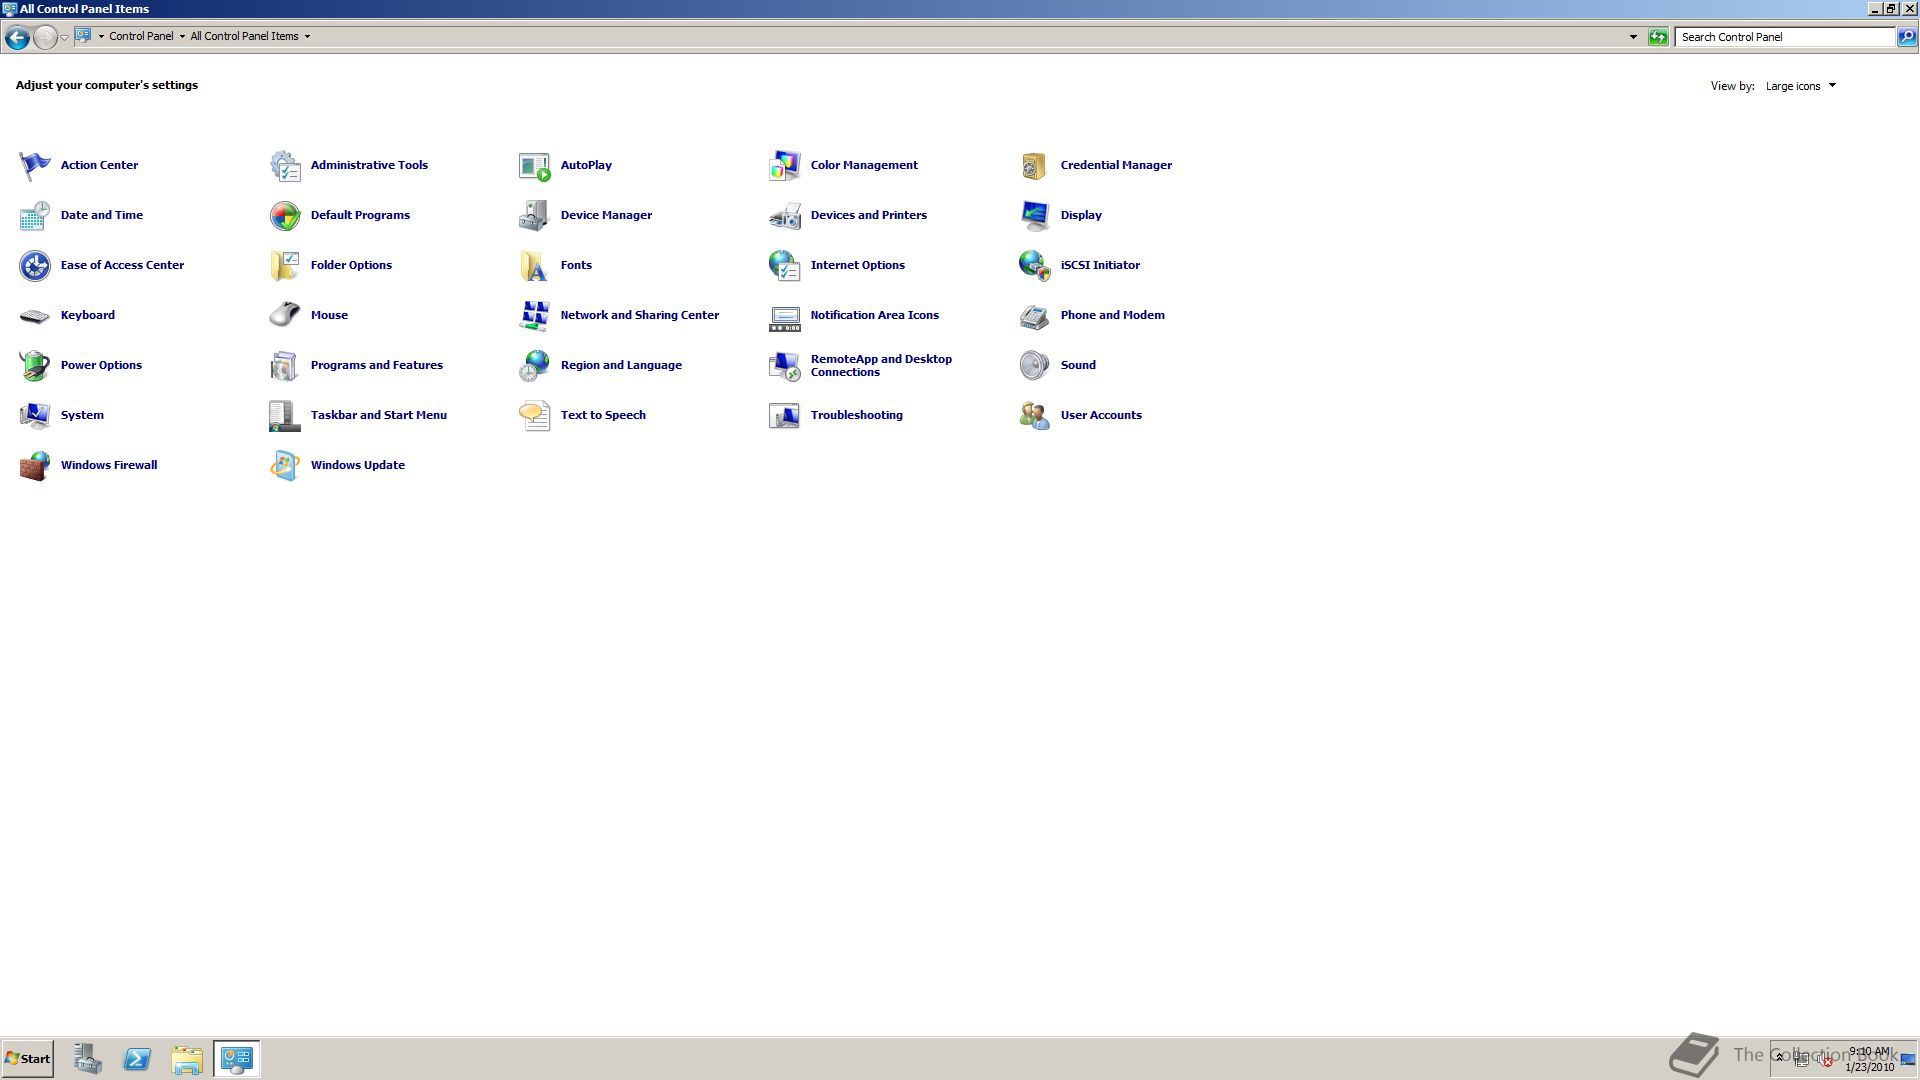This screenshot has height=1080, width=1920.
Task: Open the address bar history dropdown
Action: pos(1633,37)
